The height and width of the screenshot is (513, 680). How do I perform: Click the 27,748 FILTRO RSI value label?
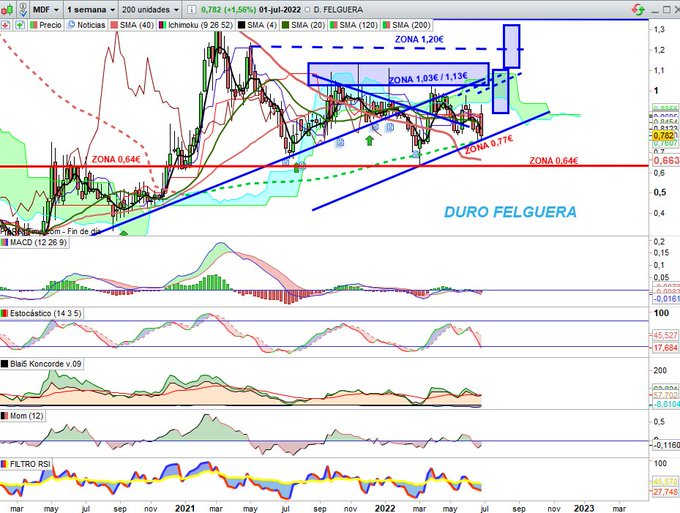tap(664, 492)
